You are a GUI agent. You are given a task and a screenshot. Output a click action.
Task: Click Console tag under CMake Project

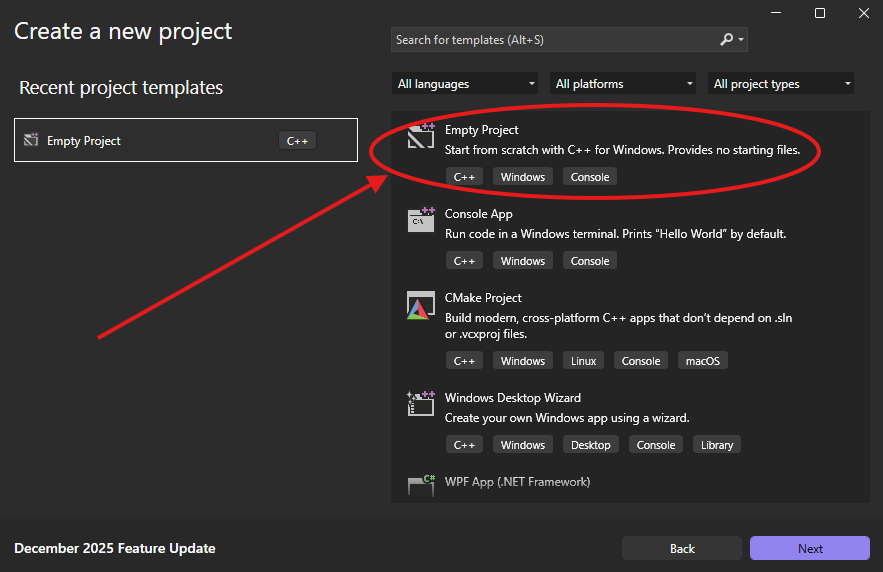[641, 361]
